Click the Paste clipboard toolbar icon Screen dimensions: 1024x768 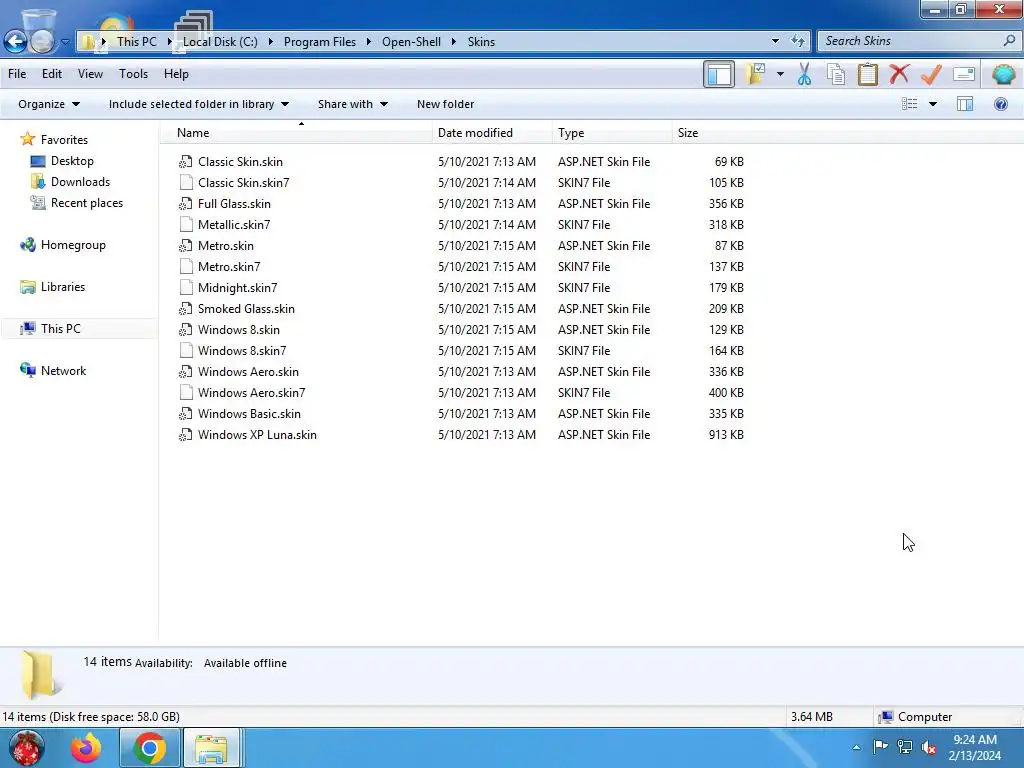click(x=867, y=74)
